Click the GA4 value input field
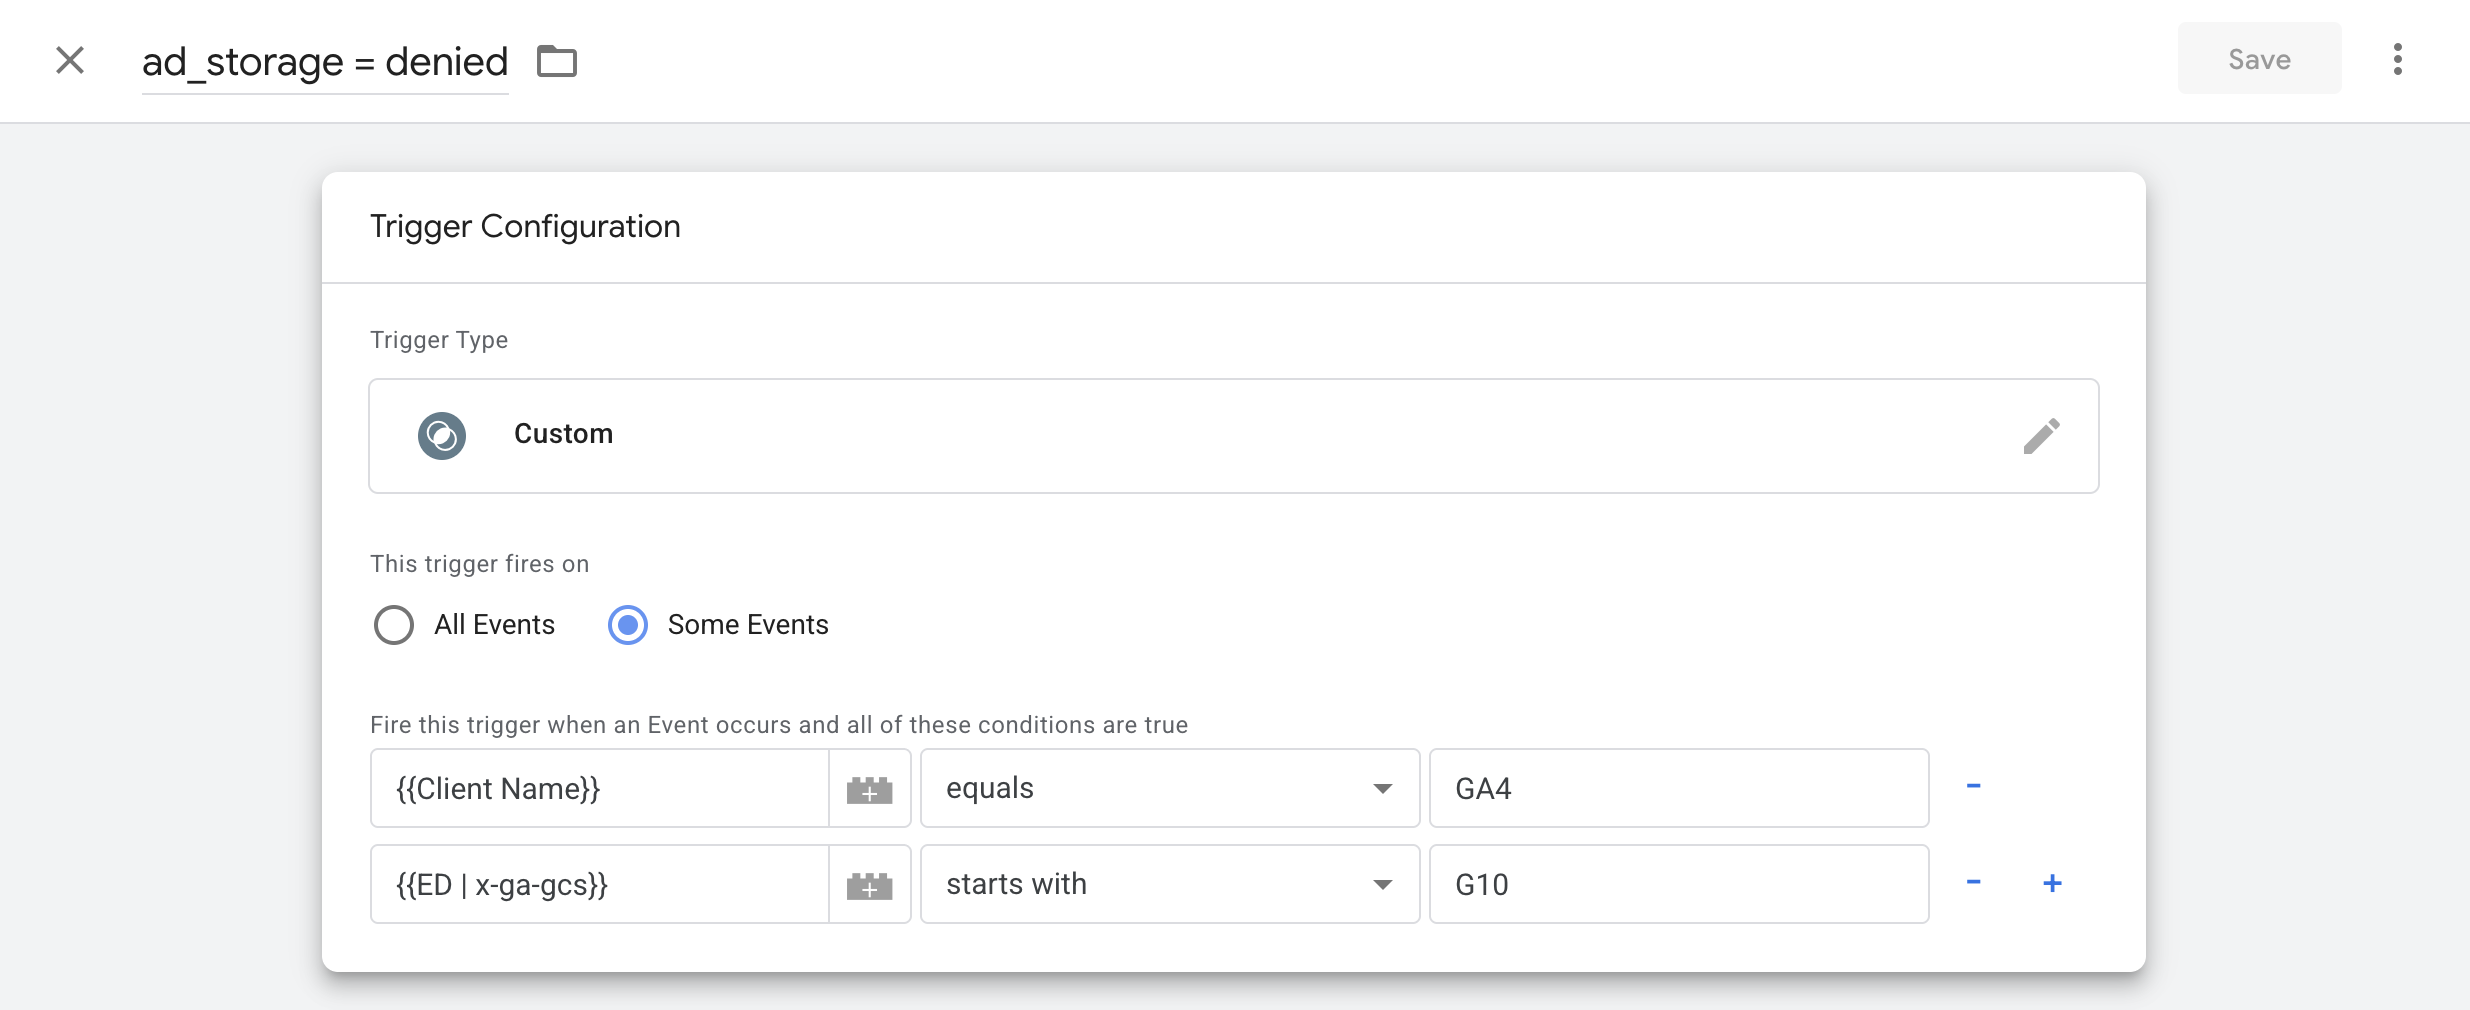 pos(1678,789)
